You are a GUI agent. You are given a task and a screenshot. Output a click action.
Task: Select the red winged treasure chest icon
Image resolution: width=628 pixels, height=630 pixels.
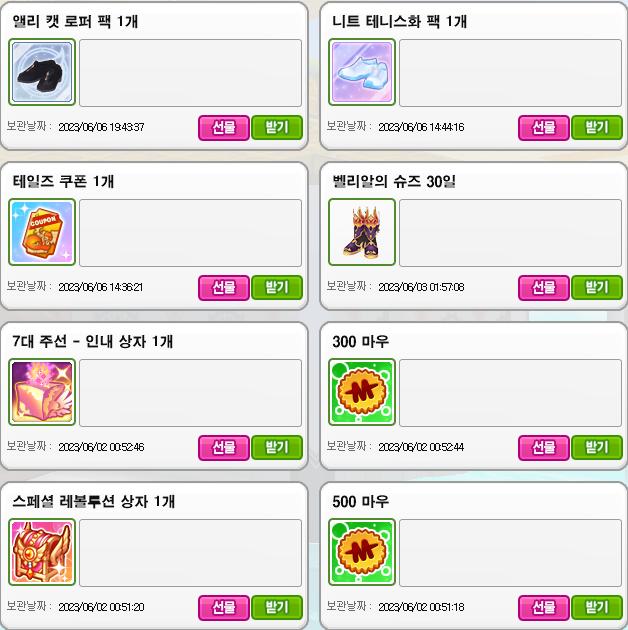[42, 552]
